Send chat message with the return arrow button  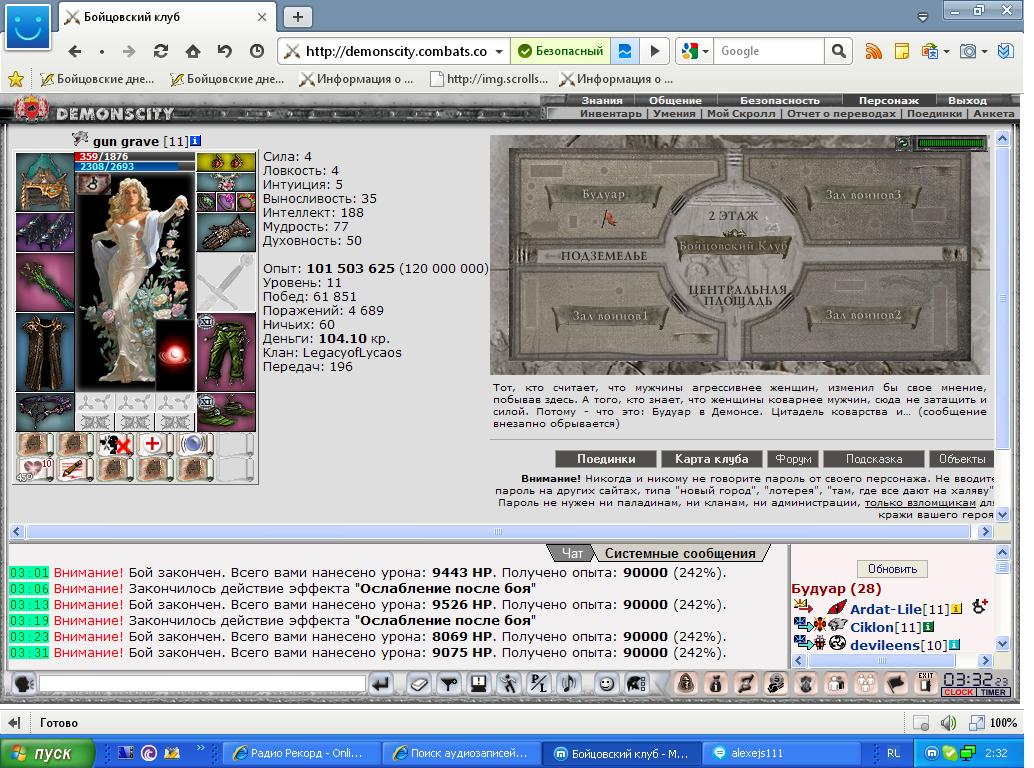tap(380, 684)
